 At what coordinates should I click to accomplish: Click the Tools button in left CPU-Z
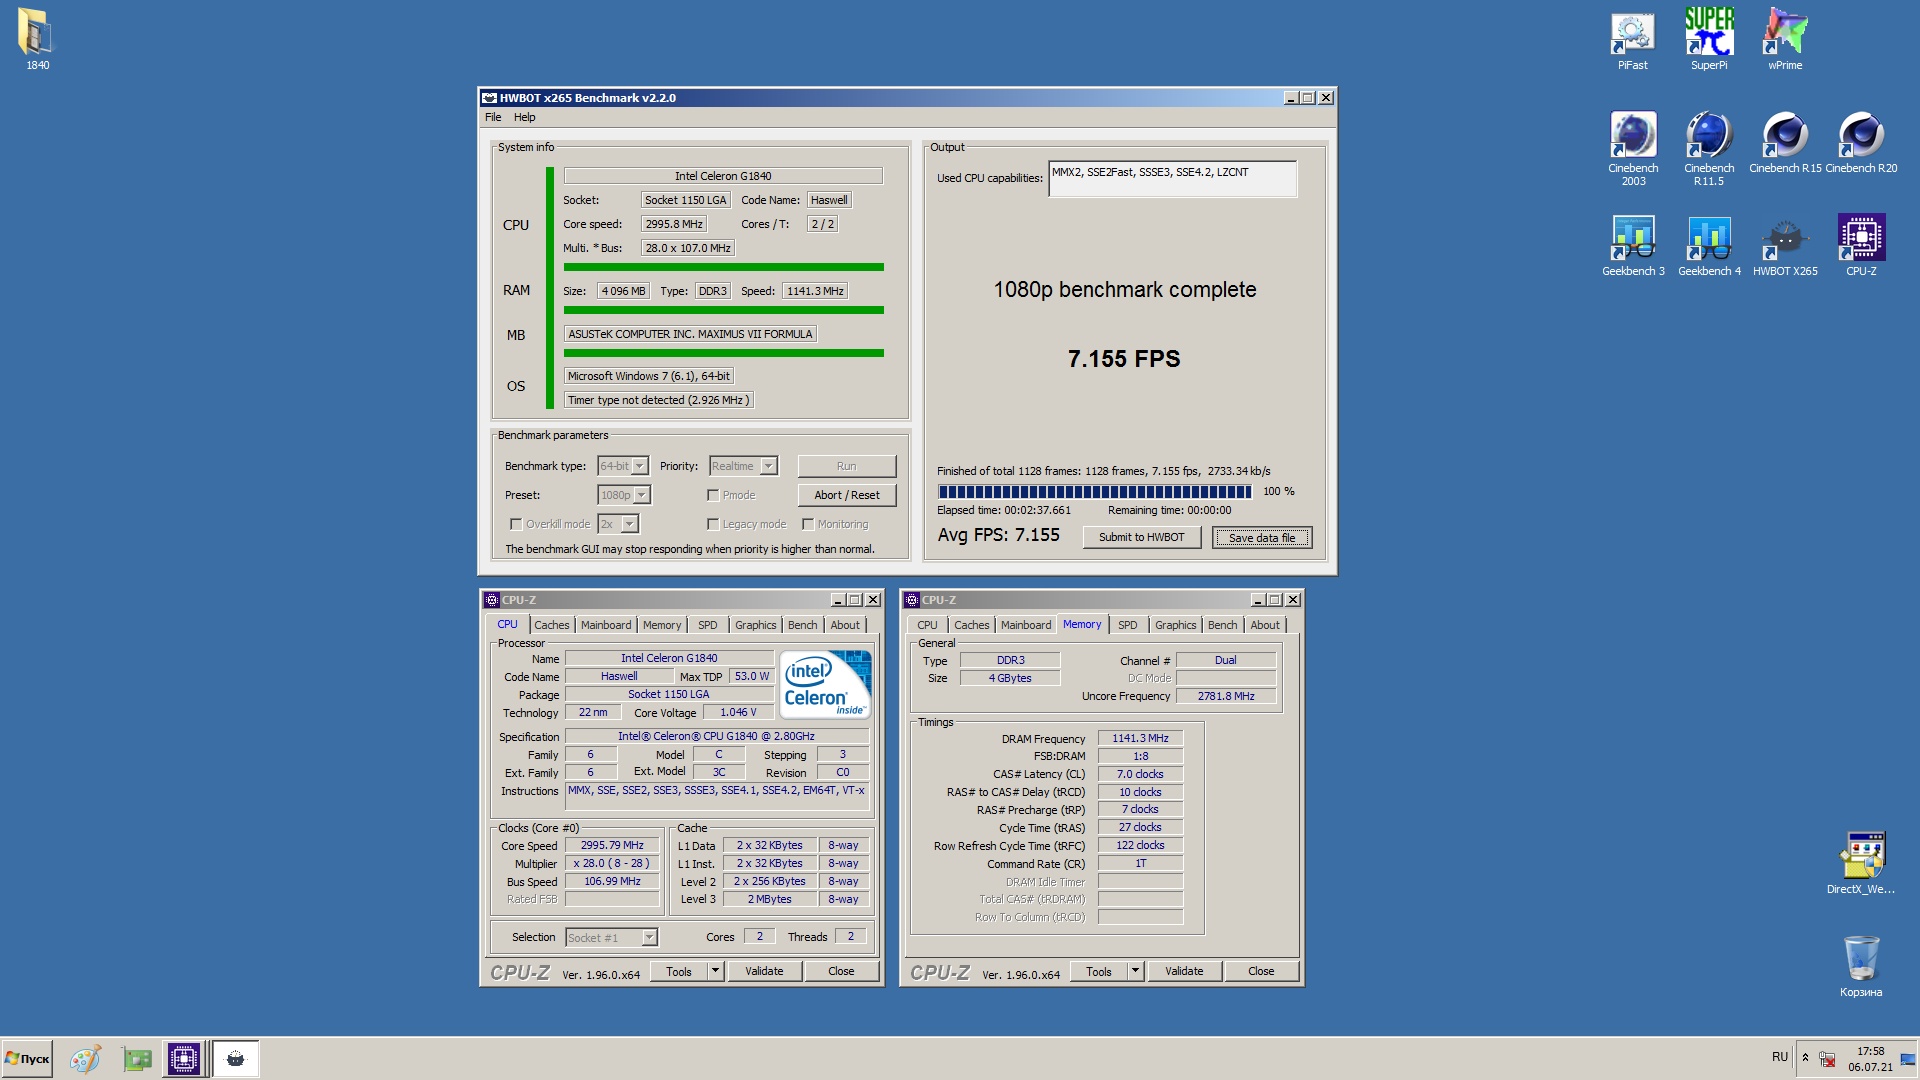coord(679,971)
